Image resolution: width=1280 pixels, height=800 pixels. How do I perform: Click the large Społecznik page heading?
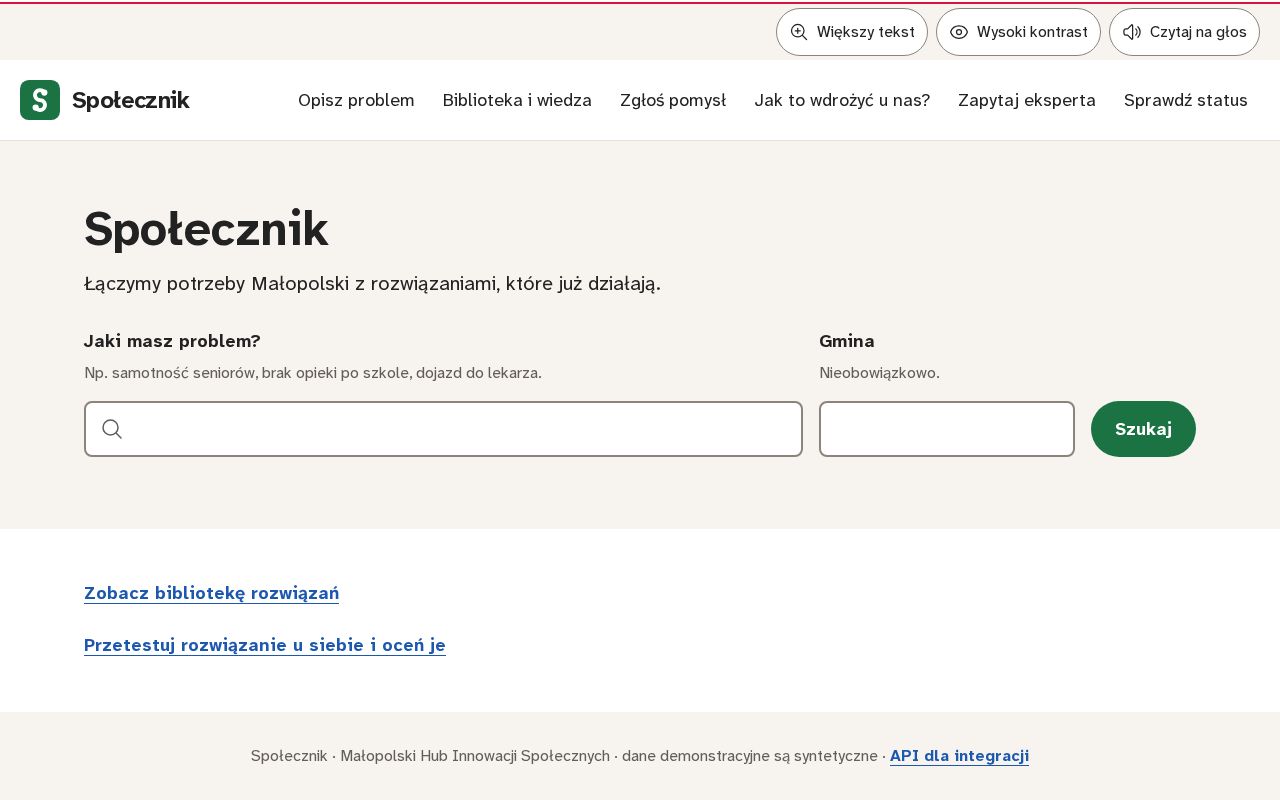point(206,229)
